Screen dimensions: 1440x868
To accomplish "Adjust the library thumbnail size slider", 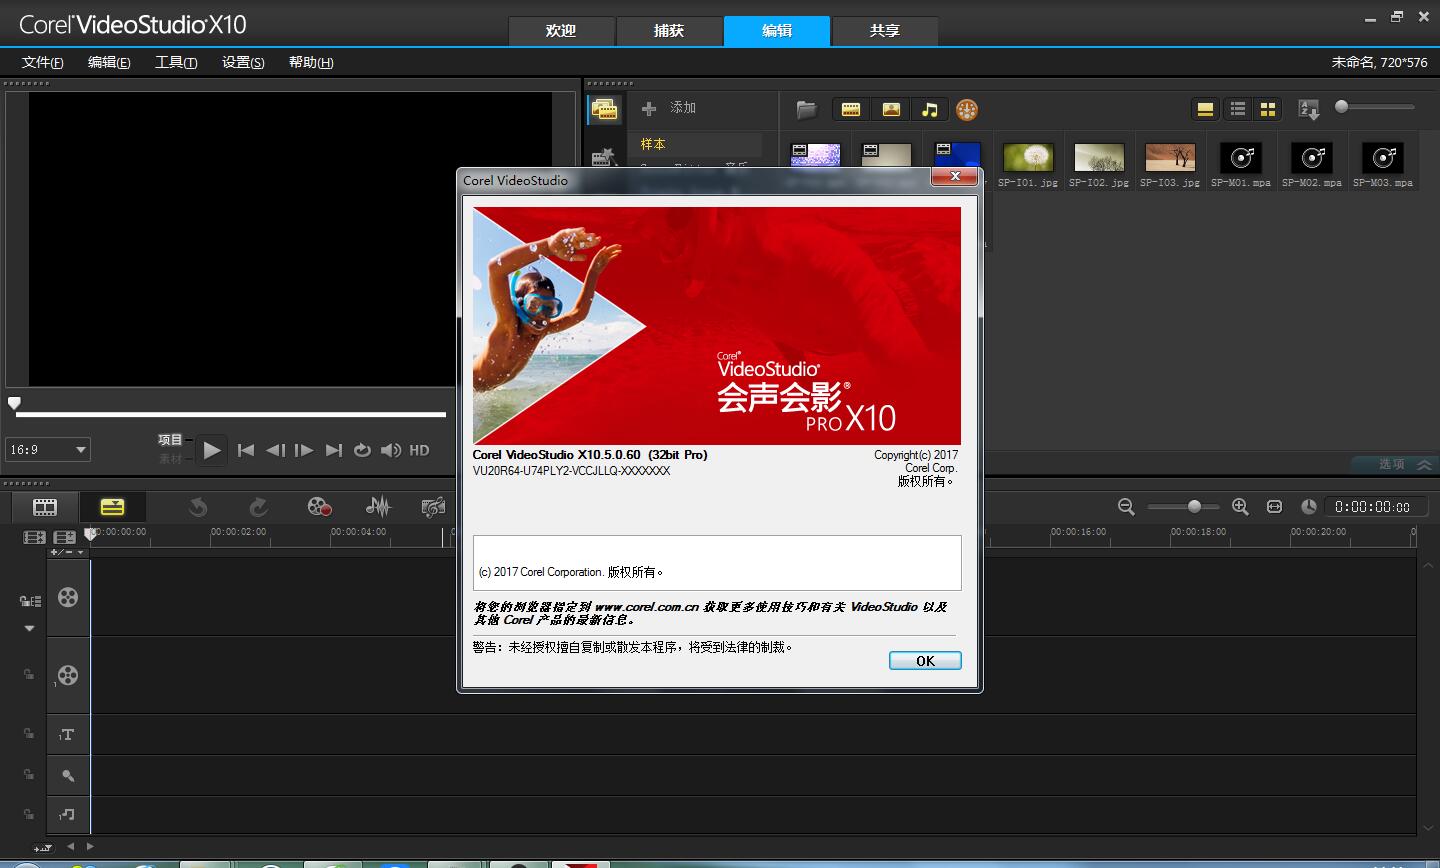I will [x=1375, y=106].
